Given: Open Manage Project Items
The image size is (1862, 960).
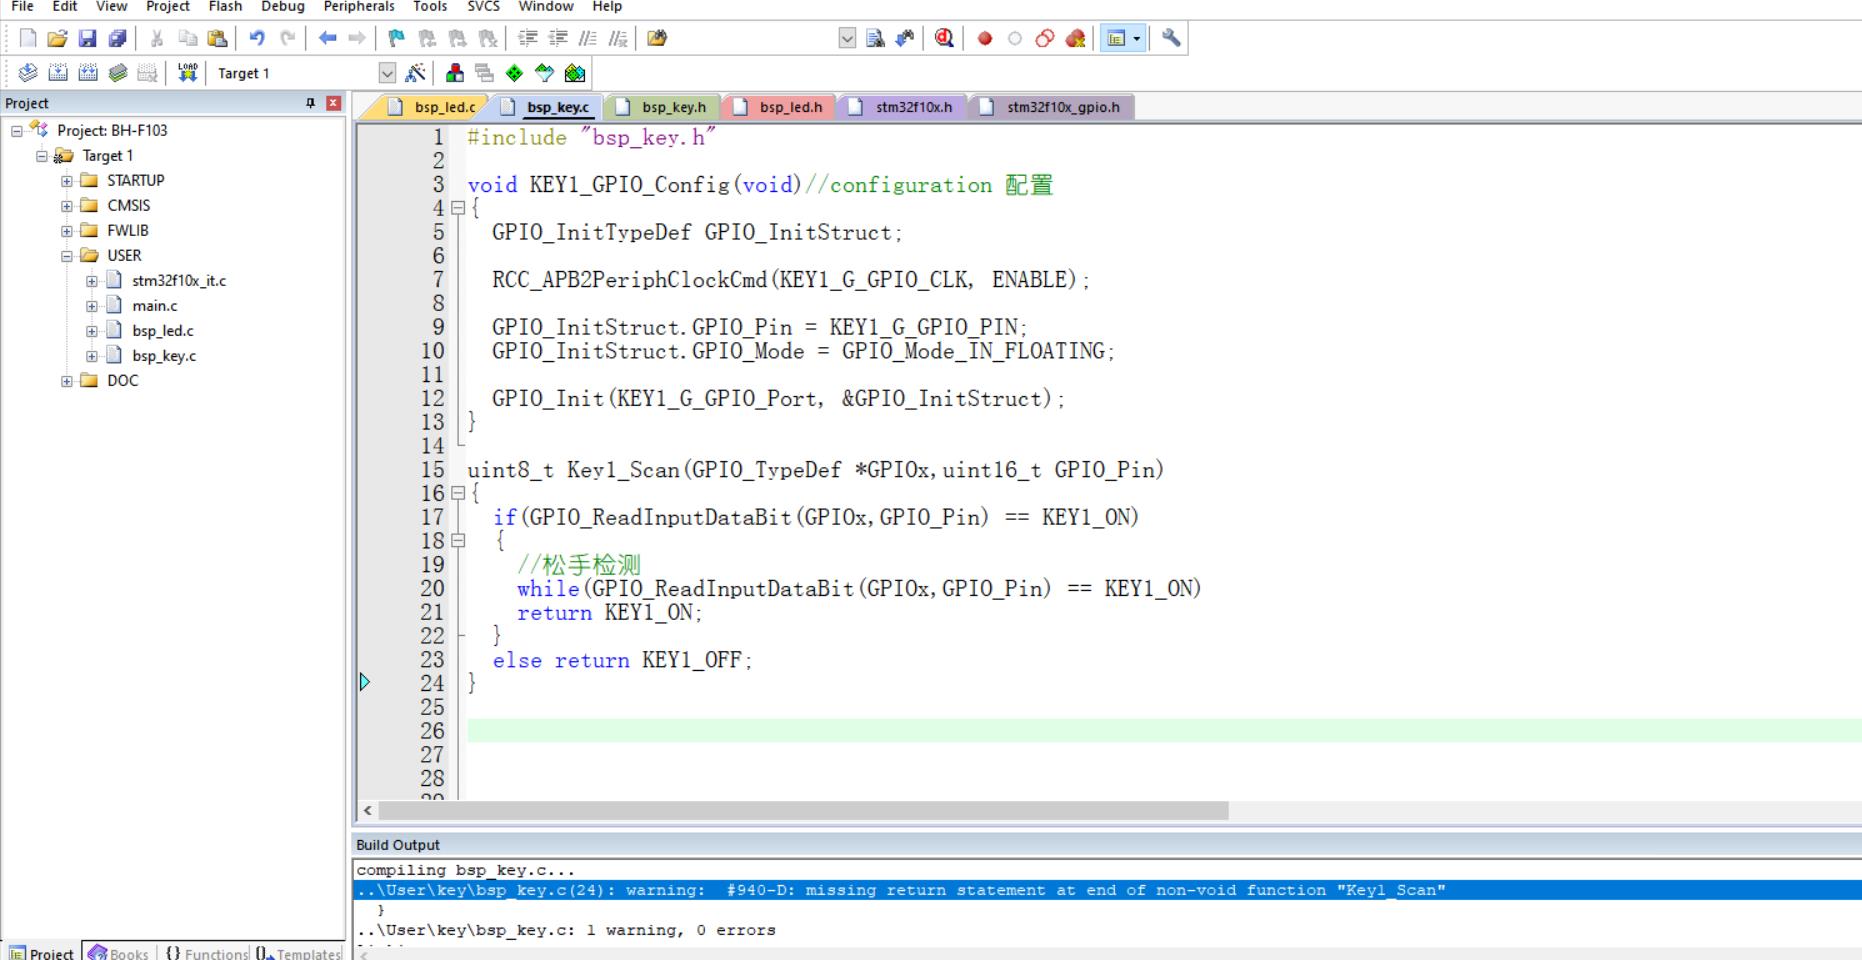Looking at the screenshot, I should tap(455, 73).
